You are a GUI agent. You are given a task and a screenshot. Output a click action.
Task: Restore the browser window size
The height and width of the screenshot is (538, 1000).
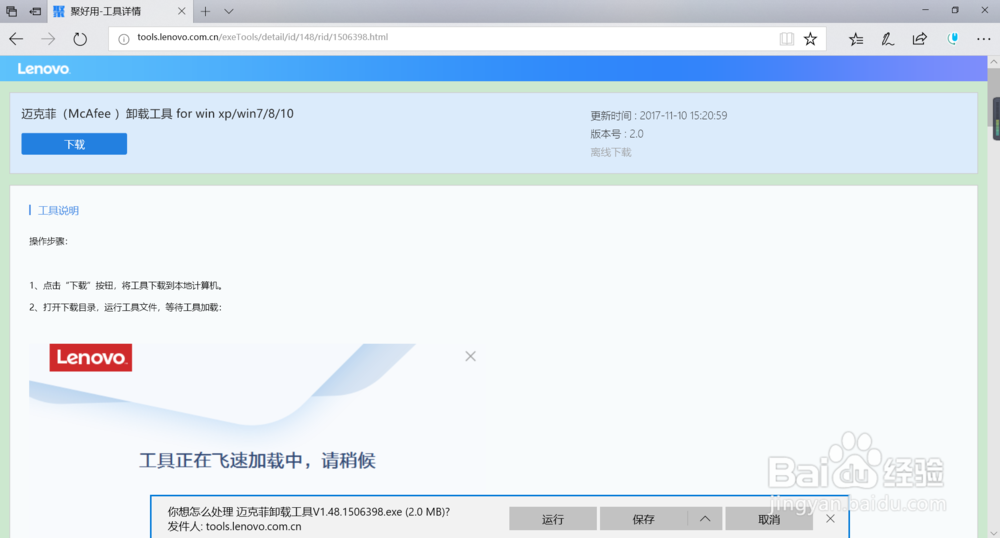click(x=955, y=10)
